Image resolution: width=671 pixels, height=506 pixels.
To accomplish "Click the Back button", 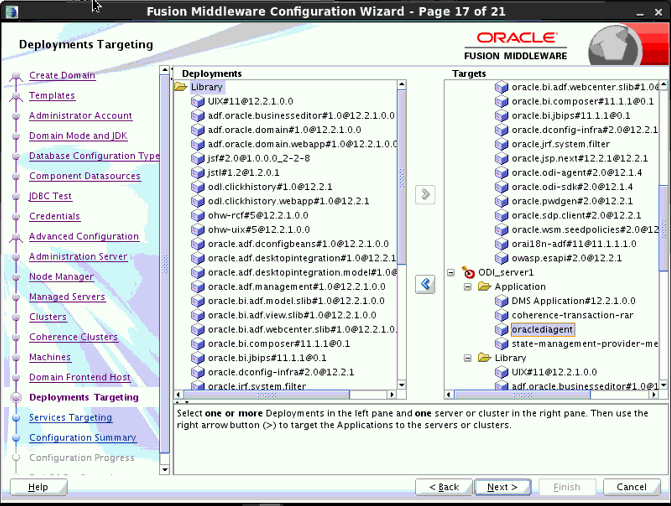I will pos(444,487).
